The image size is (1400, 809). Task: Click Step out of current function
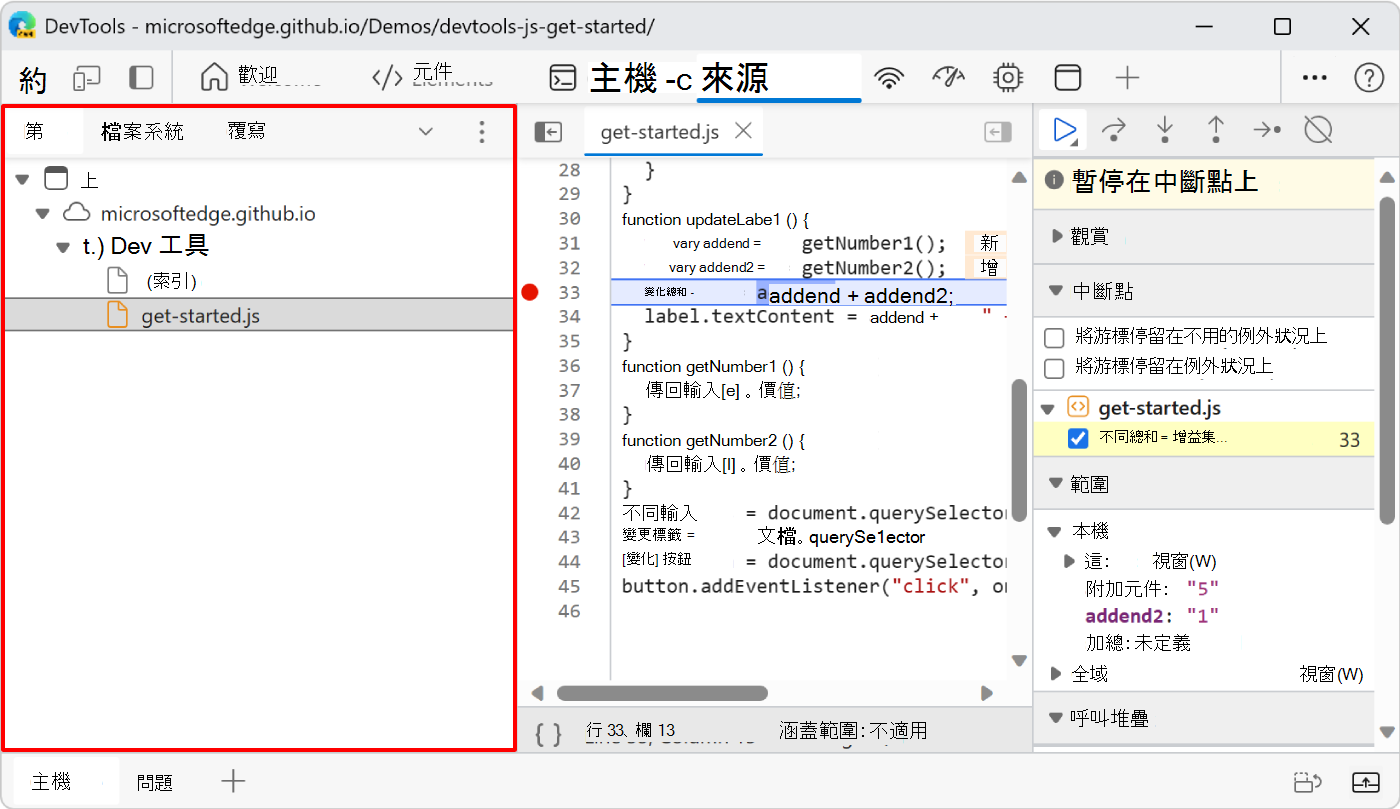point(1216,129)
